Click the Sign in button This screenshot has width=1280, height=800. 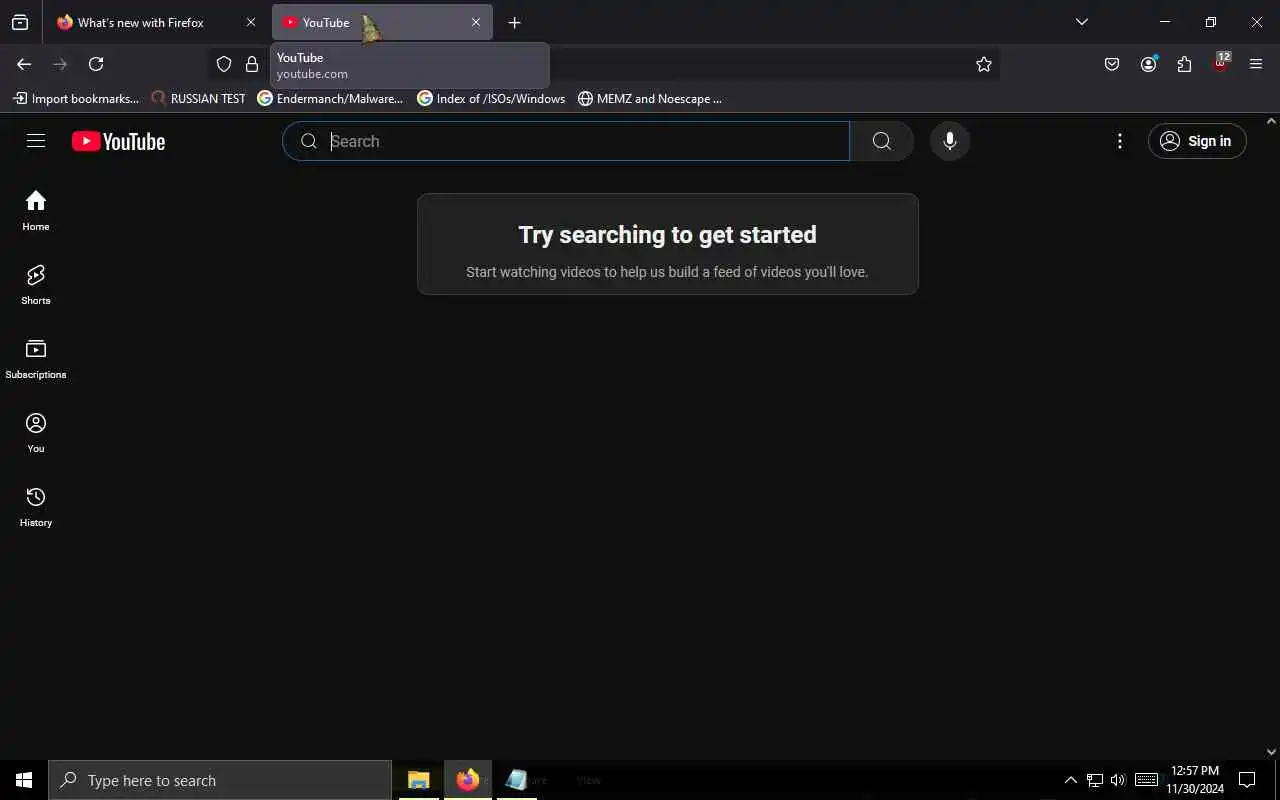pyautogui.click(x=1197, y=141)
